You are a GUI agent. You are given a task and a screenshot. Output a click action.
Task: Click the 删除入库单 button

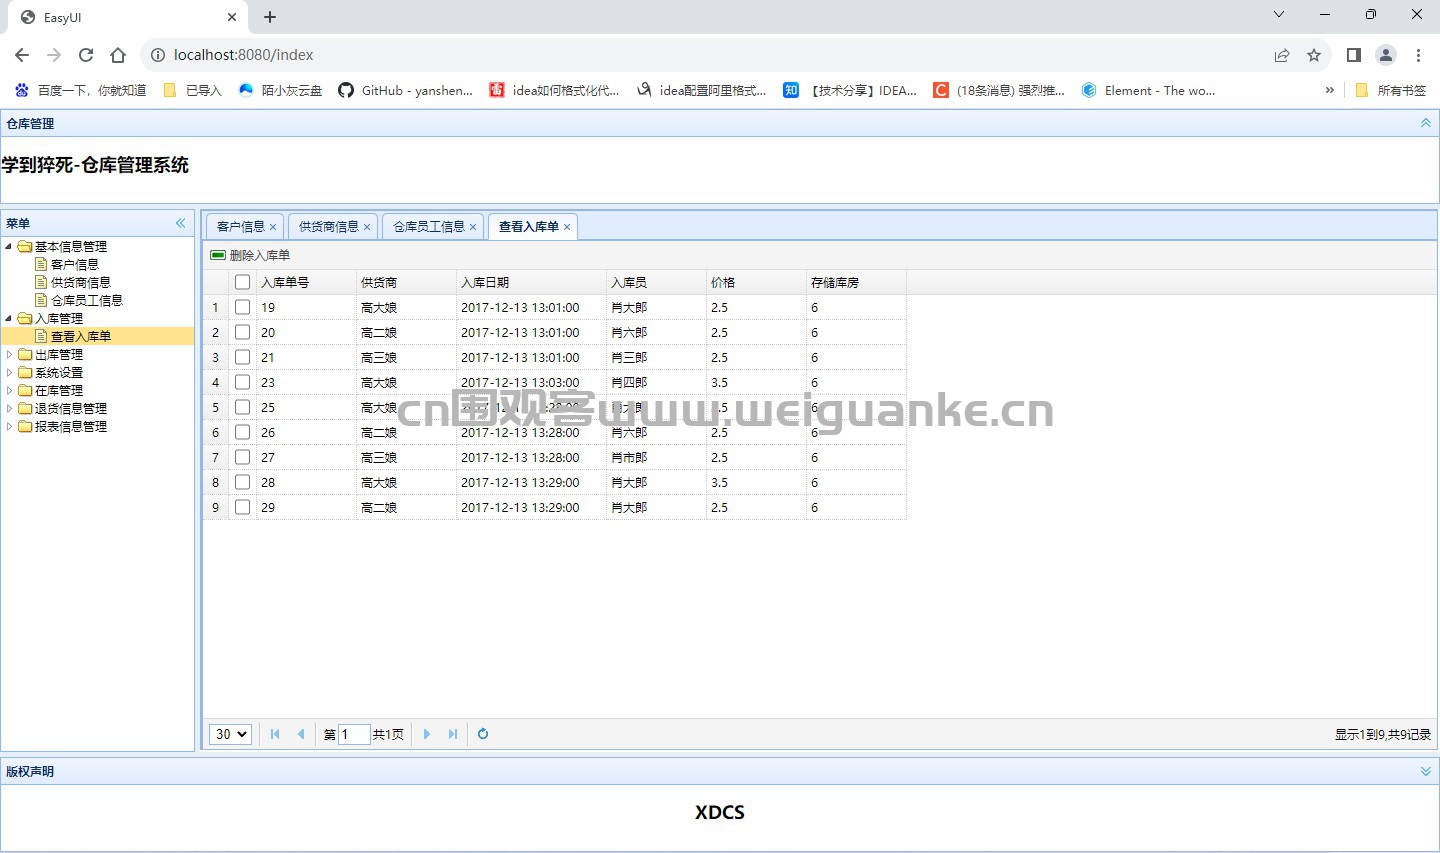tap(250, 255)
